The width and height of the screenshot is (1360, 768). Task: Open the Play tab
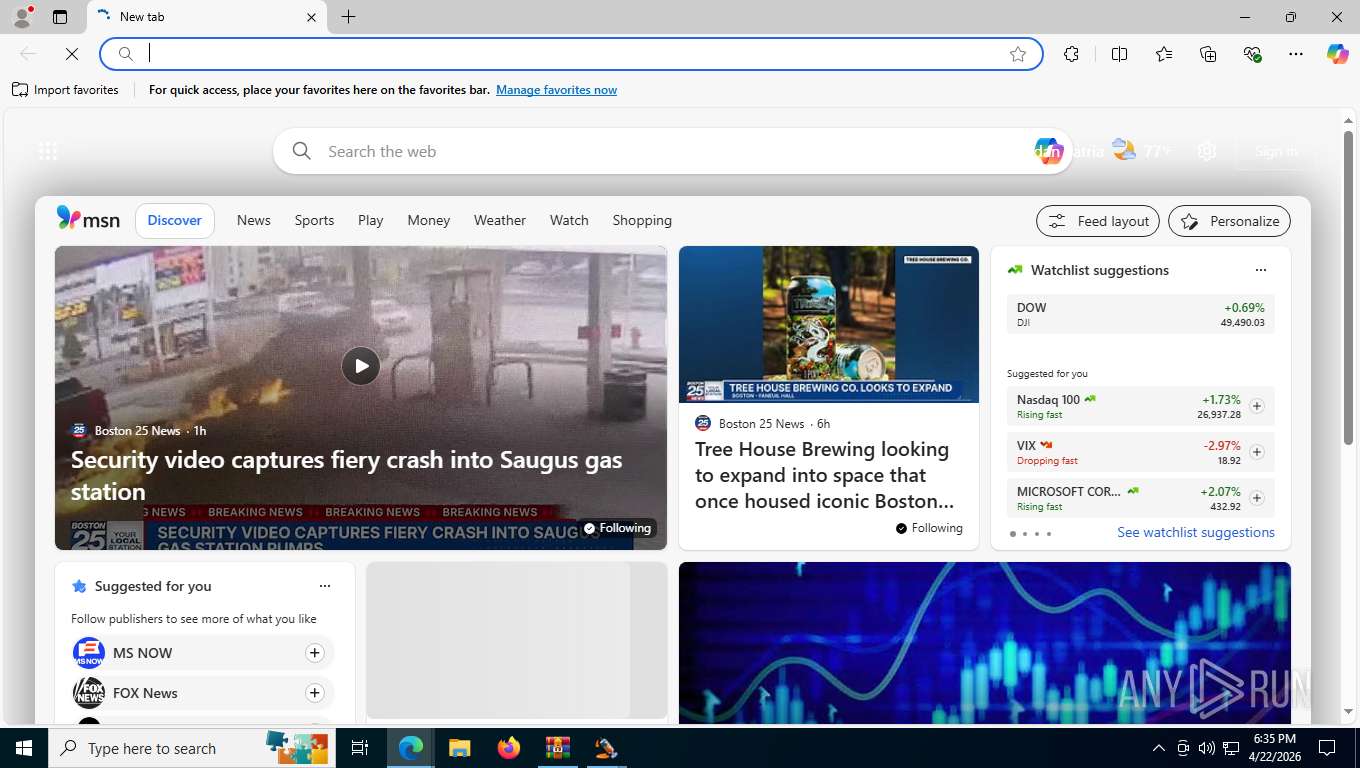371,220
